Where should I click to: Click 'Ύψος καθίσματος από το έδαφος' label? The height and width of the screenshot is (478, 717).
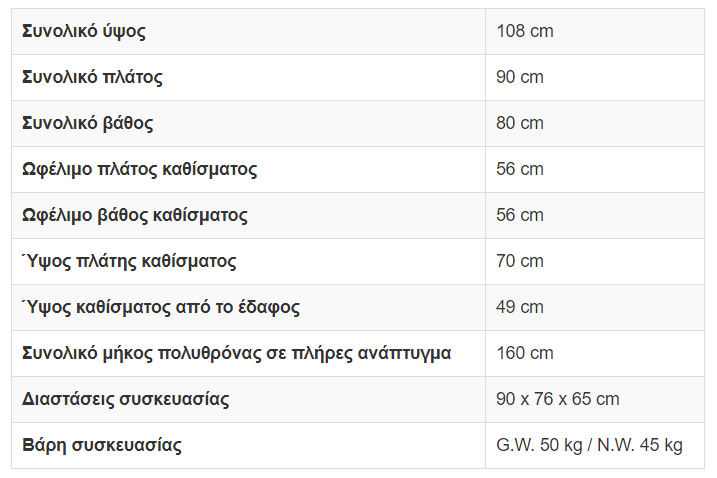pyautogui.click(x=161, y=307)
